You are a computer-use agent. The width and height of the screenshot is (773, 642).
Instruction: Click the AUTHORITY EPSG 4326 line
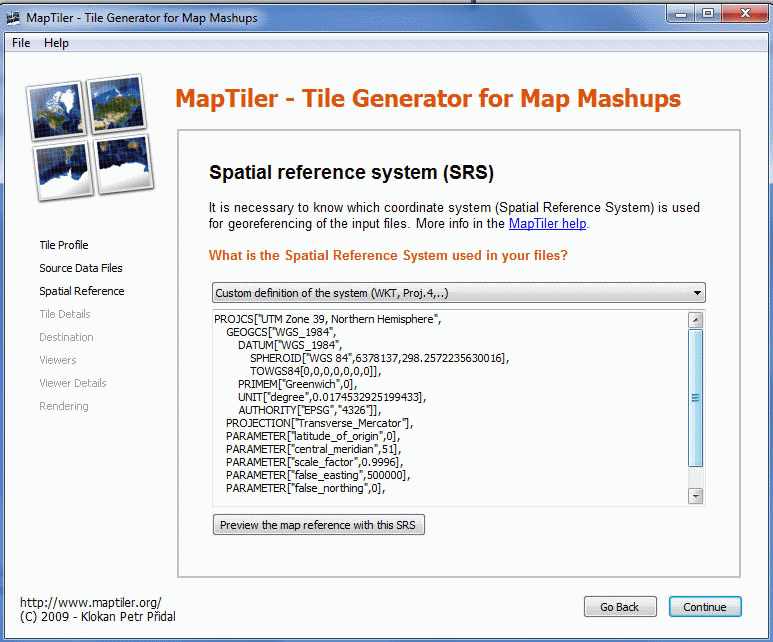click(x=310, y=410)
